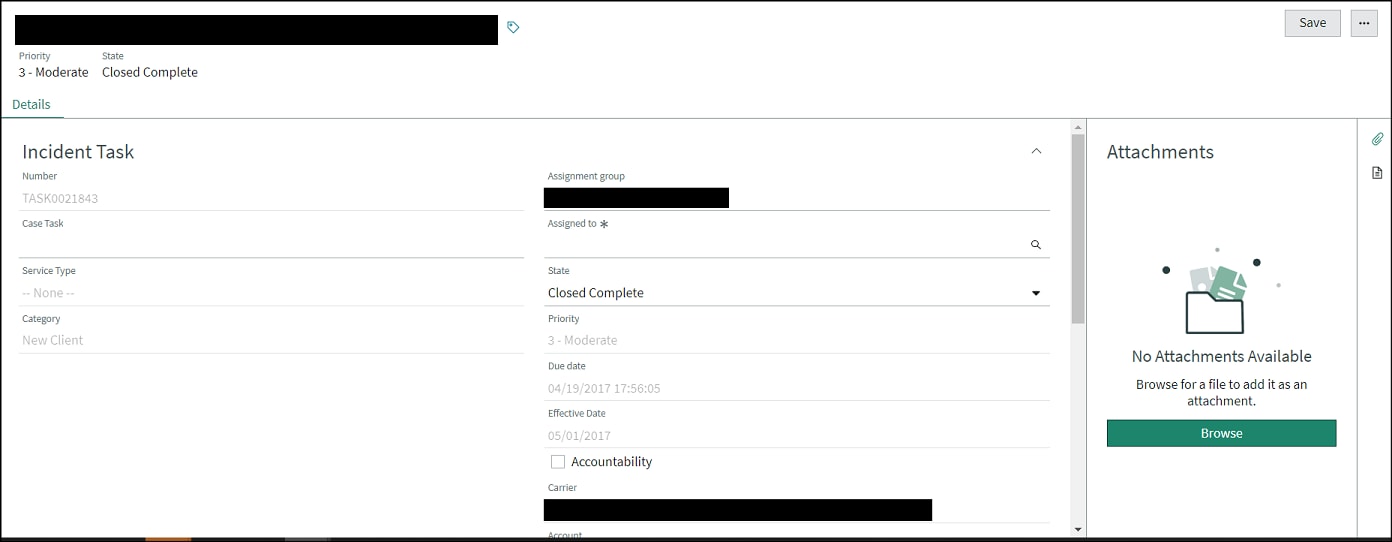Image resolution: width=1392 pixels, height=542 pixels.
Task: Click the form's vertical scrollbar thumb
Action: click(x=1077, y=228)
